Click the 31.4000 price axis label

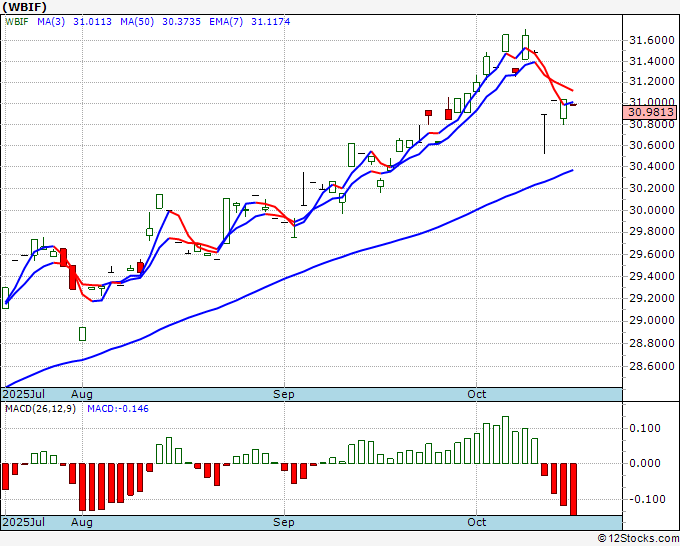(652, 61)
